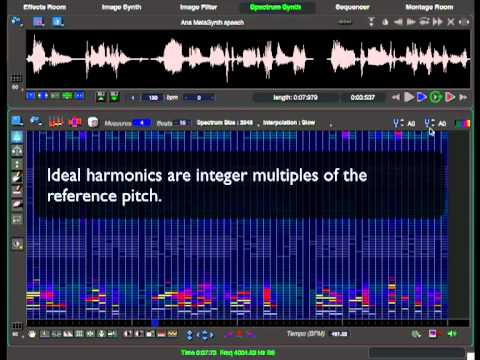Click the green circular loop play button
The height and width of the screenshot is (360, 480).
coord(435,97)
